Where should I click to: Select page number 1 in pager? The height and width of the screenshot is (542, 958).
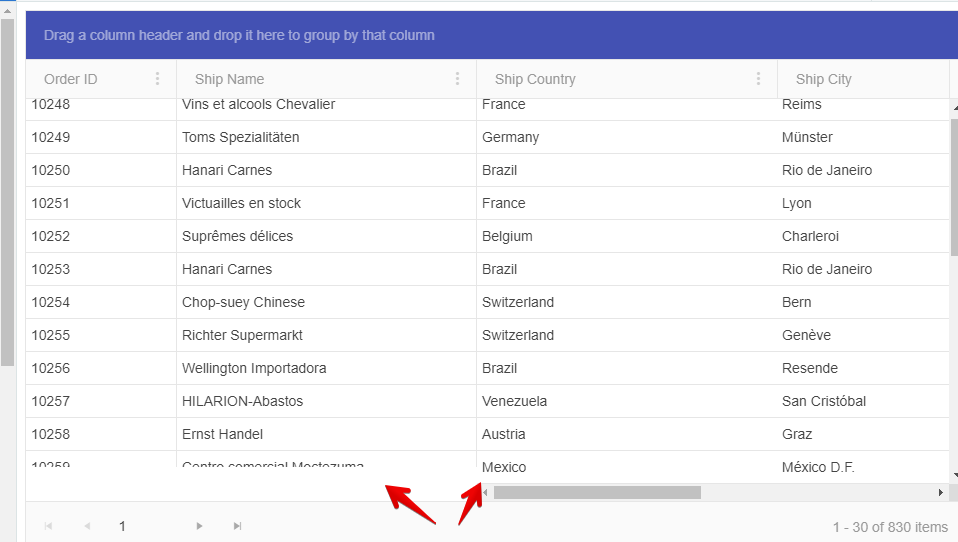tap(122, 526)
